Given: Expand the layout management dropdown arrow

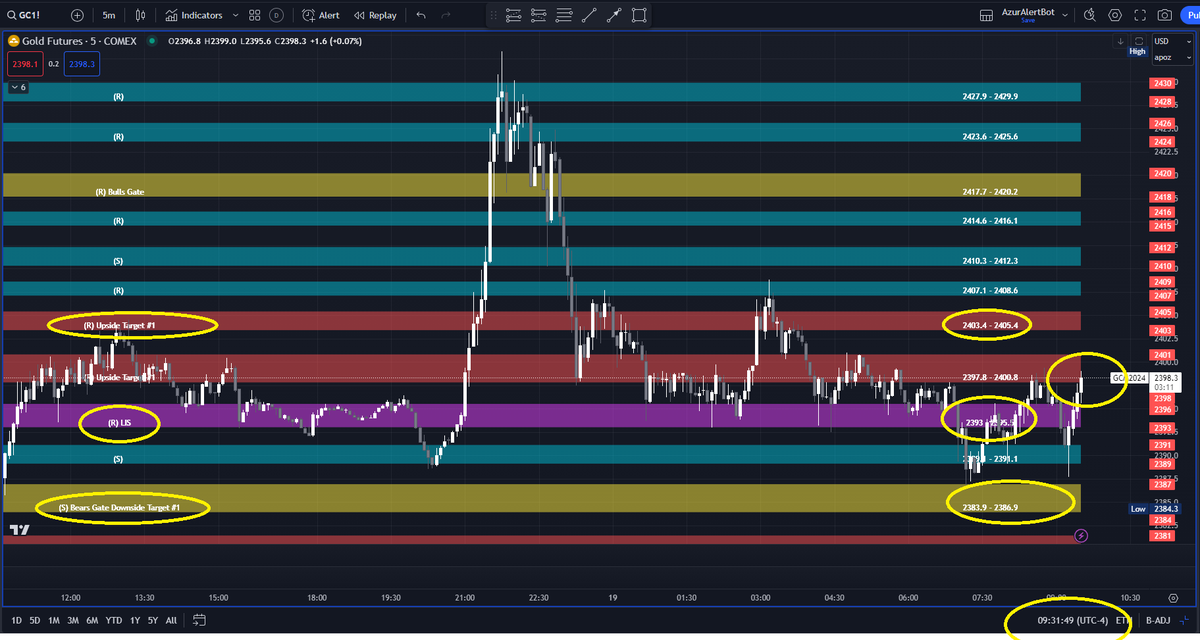Looking at the screenshot, I should pyautogui.click(x=1065, y=15).
